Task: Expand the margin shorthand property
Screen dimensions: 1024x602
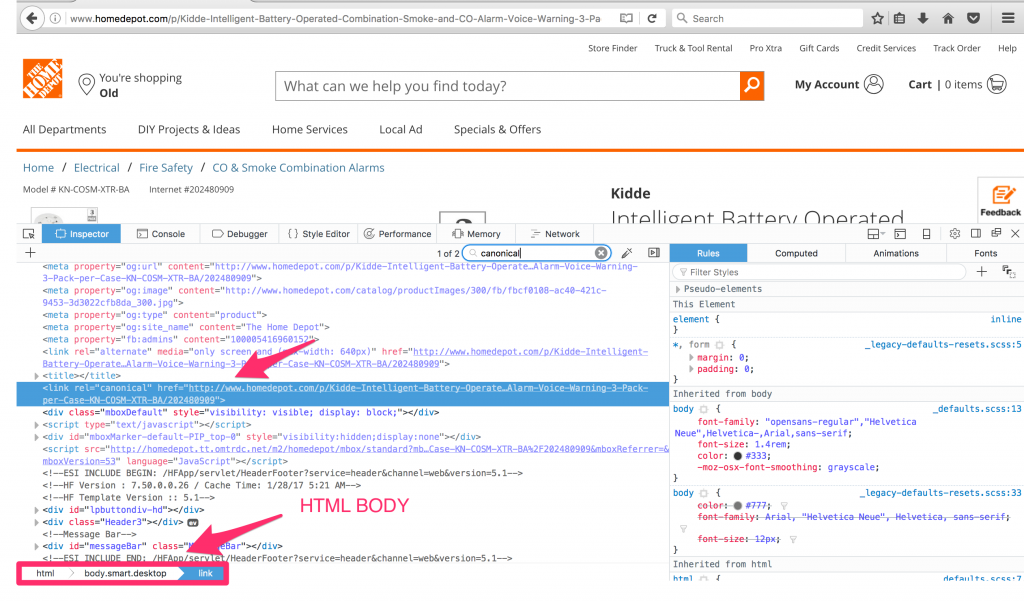Action: pyautogui.click(x=691, y=357)
